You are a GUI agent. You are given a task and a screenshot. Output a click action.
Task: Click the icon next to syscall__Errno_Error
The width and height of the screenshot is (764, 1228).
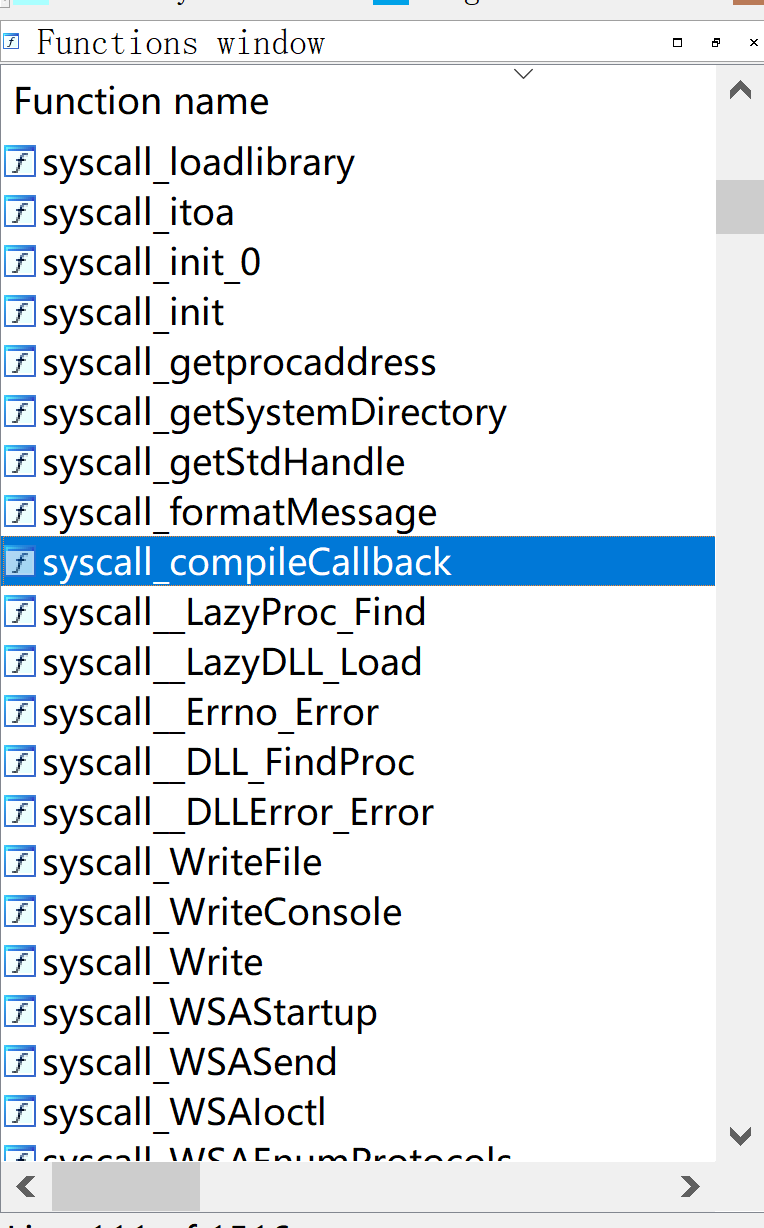pyautogui.click(x=20, y=712)
